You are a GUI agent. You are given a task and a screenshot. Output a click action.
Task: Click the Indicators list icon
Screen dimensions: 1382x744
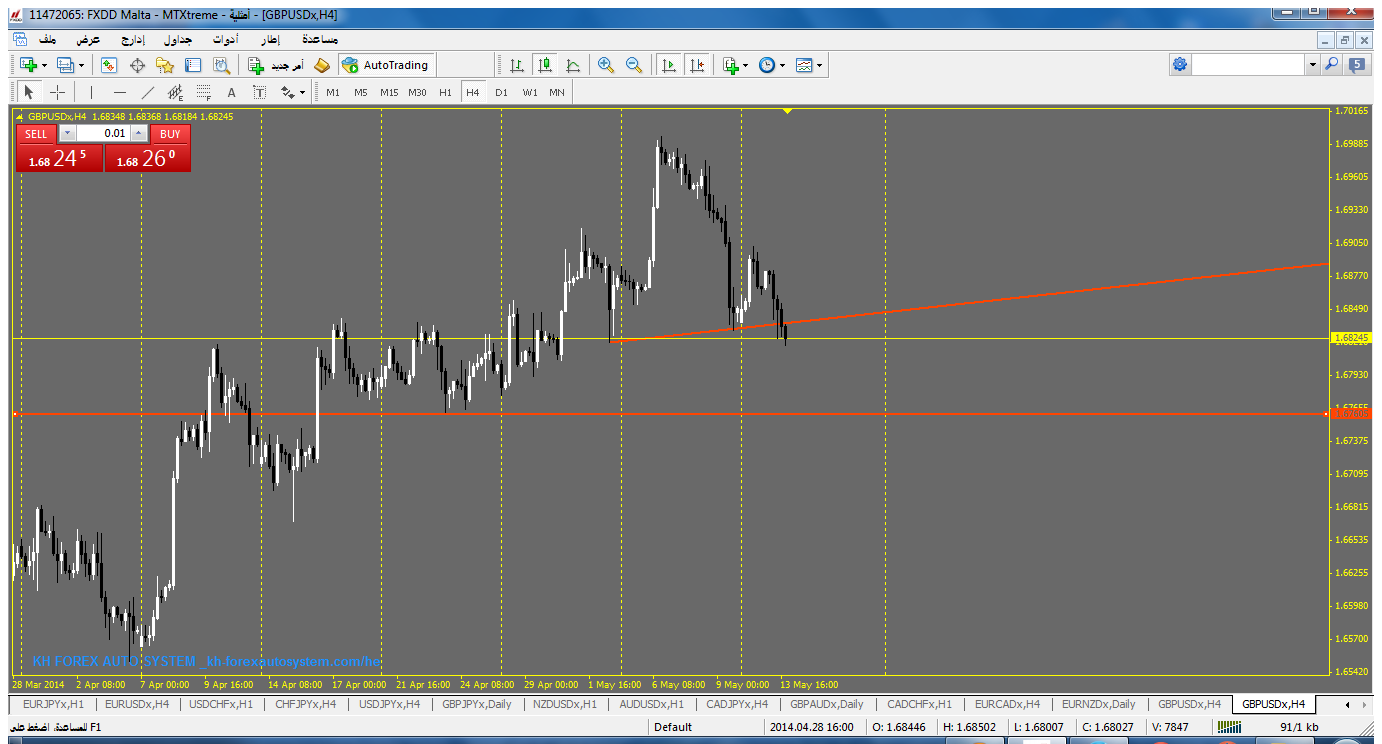pyautogui.click(x=730, y=65)
